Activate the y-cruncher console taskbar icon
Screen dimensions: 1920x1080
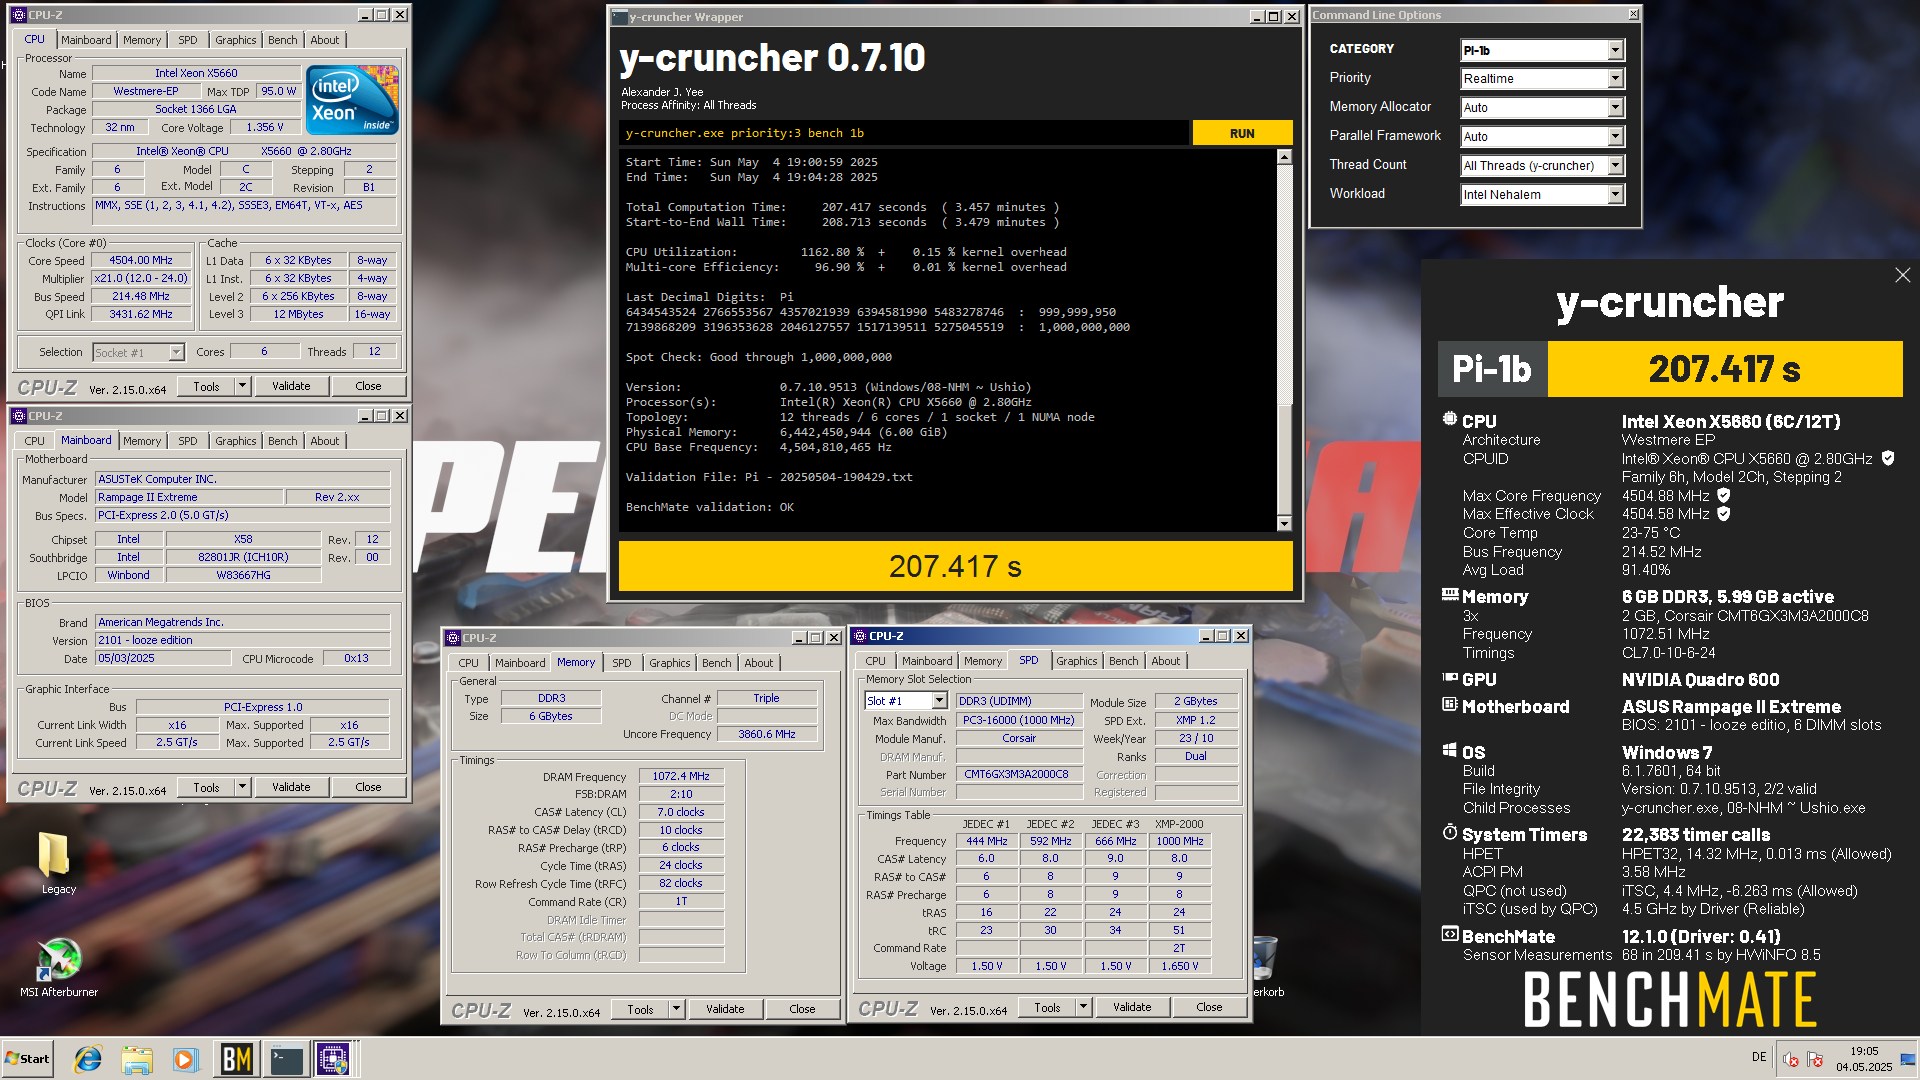coord(286,1059)
